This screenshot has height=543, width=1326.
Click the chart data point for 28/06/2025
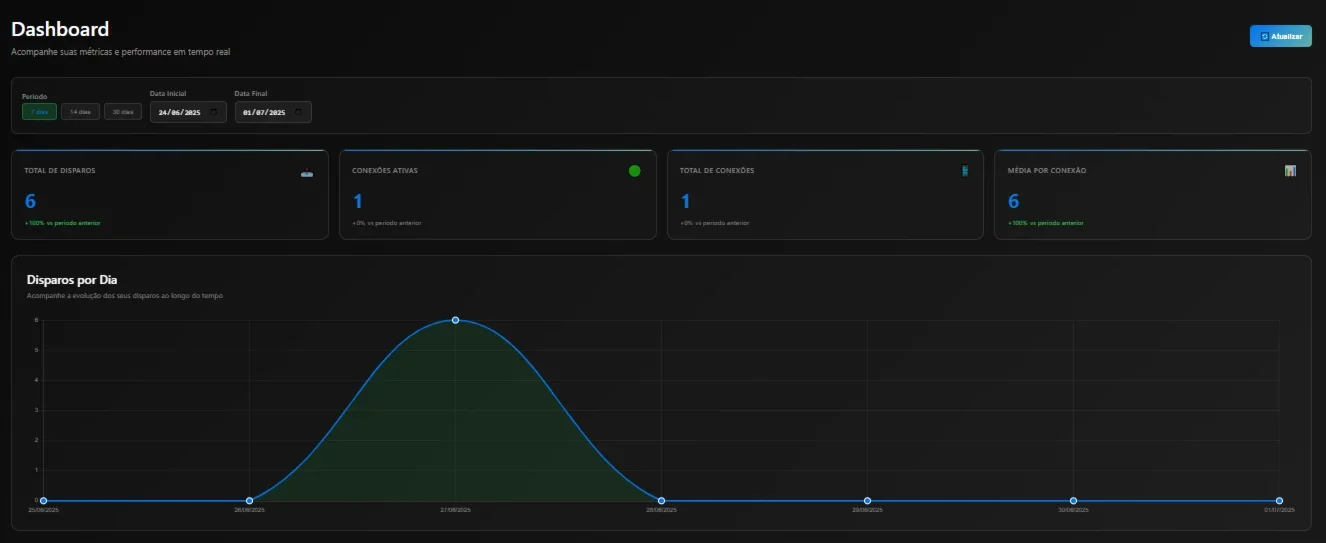661,500
